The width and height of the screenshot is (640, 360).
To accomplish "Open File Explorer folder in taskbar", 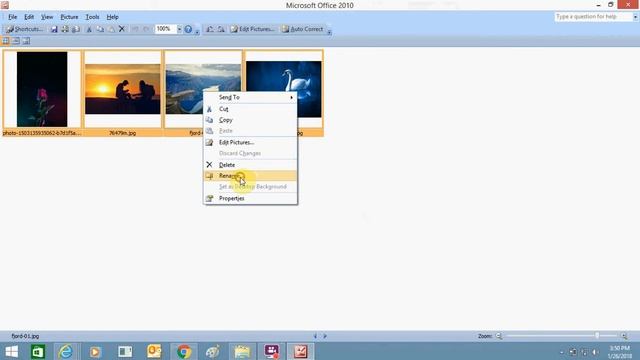I will (x=242, y=351).
